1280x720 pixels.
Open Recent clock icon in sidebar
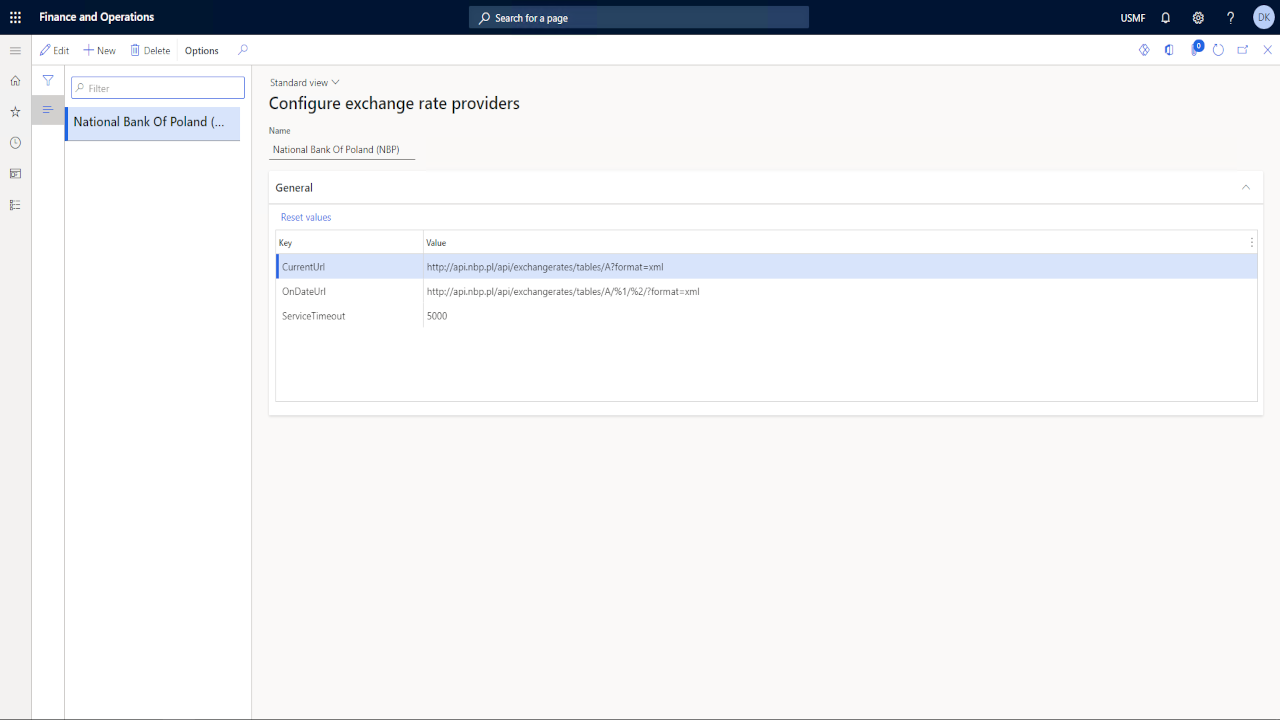15,143
